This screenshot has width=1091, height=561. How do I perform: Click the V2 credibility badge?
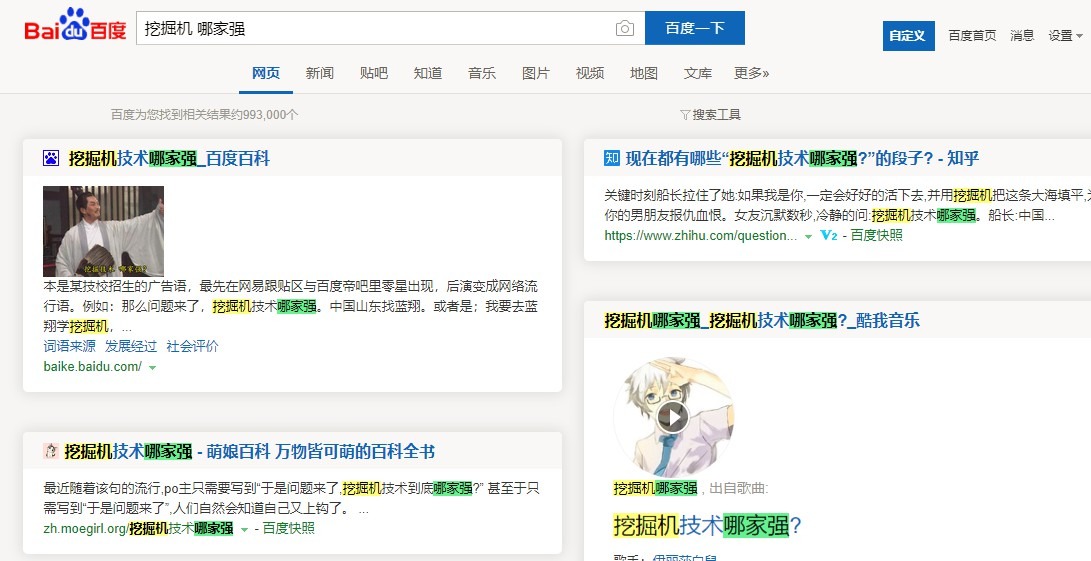click(x=829, y=235)
